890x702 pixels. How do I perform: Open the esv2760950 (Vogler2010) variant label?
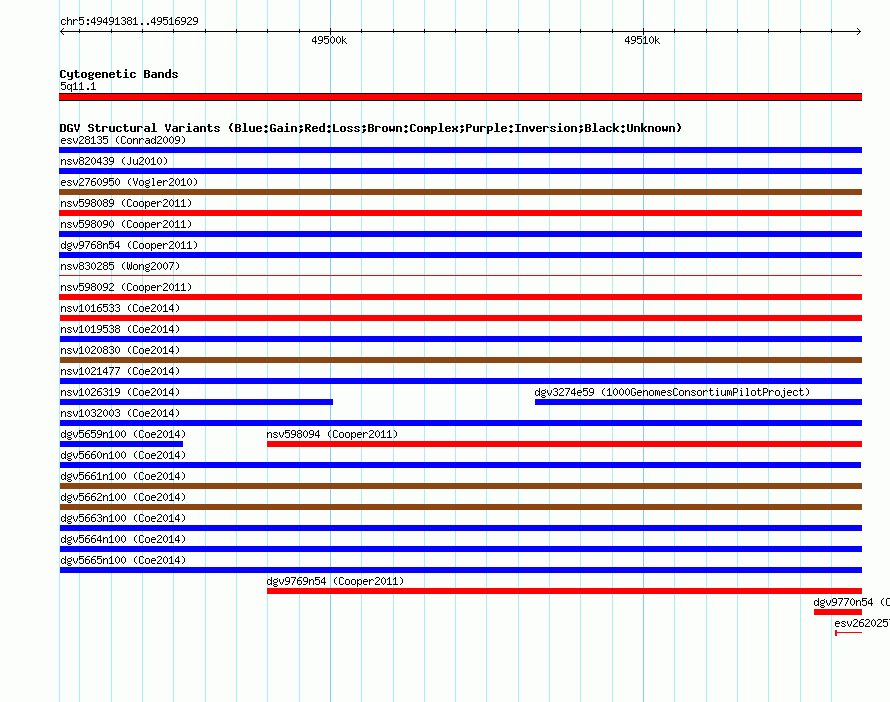point(129,182)
